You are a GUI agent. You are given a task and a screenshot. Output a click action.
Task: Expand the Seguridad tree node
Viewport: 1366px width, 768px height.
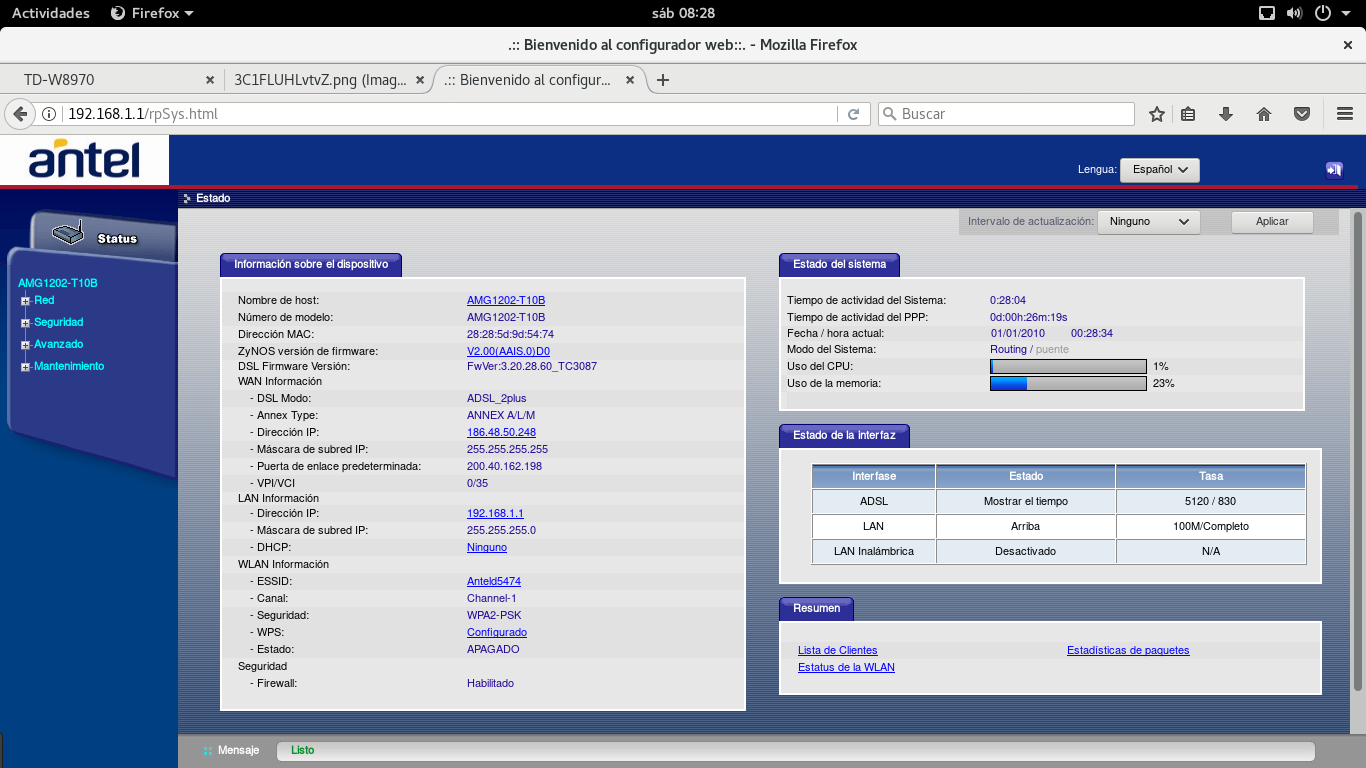(x=25, y=323)
